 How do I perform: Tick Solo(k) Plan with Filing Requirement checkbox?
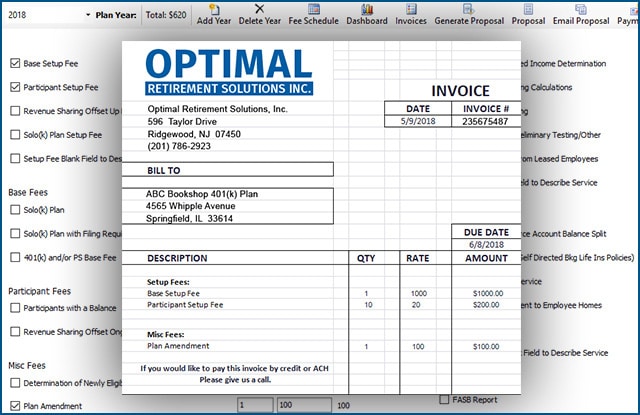click(15, 233)
